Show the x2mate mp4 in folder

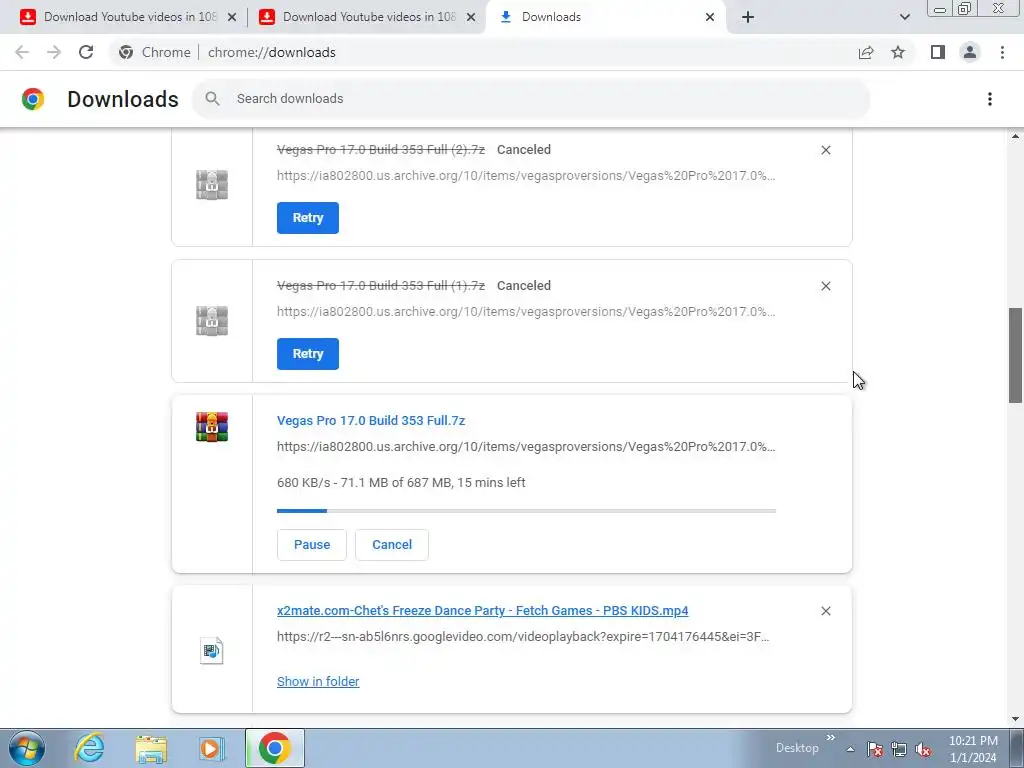[x=318, y=681]
